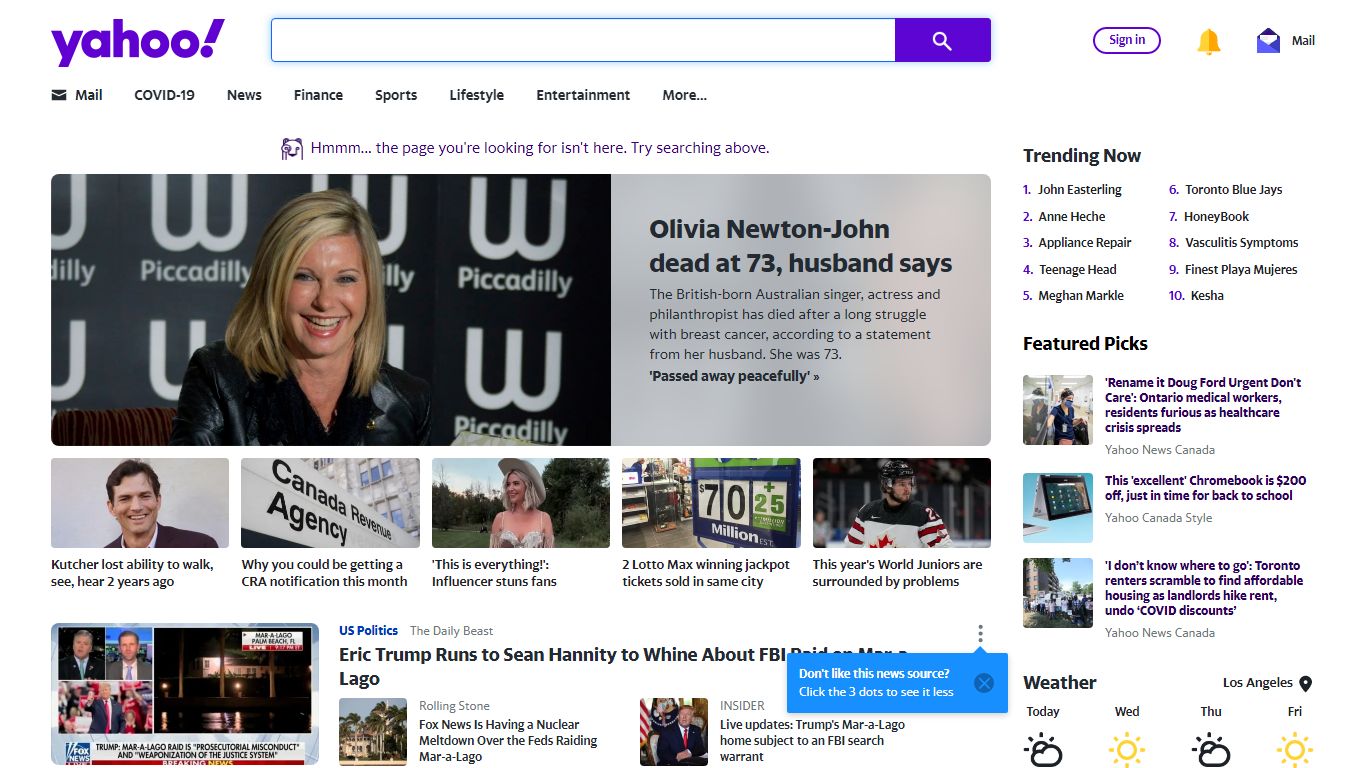1366x768 pixels.
Task: Open the Olivia Newton-John headline
Action: (801, 246)
